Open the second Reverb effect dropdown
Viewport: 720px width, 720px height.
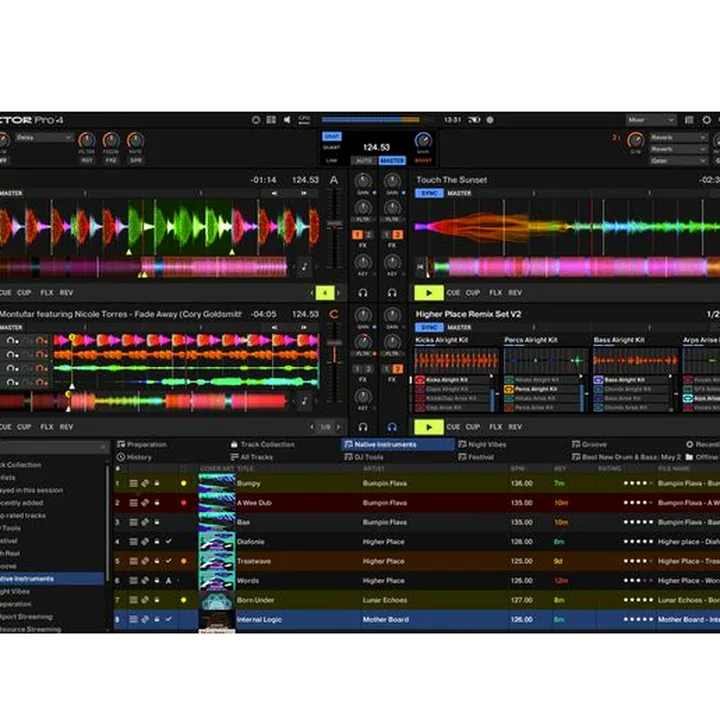tap(678, 149)
